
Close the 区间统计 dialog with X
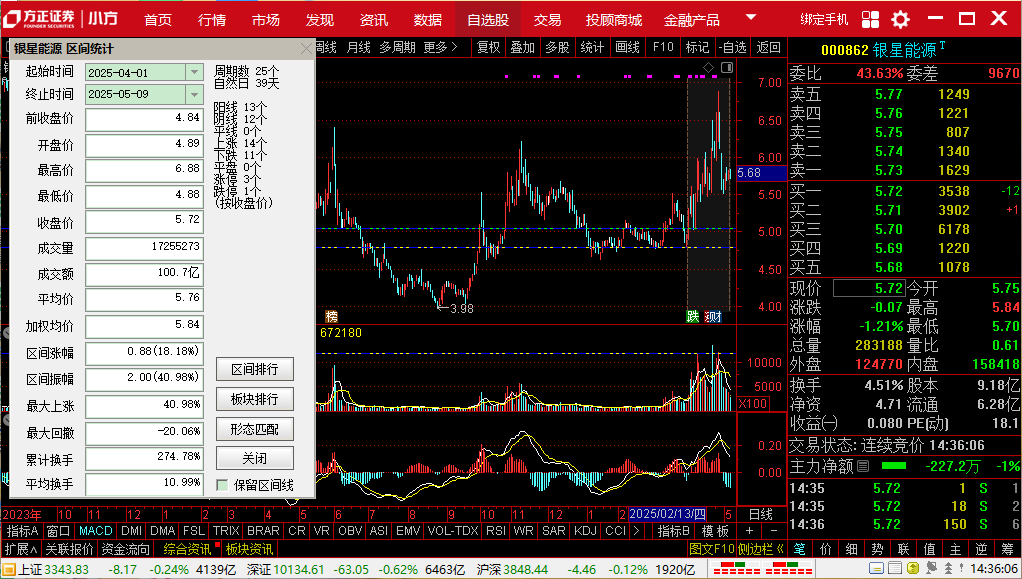coord(306,49)
